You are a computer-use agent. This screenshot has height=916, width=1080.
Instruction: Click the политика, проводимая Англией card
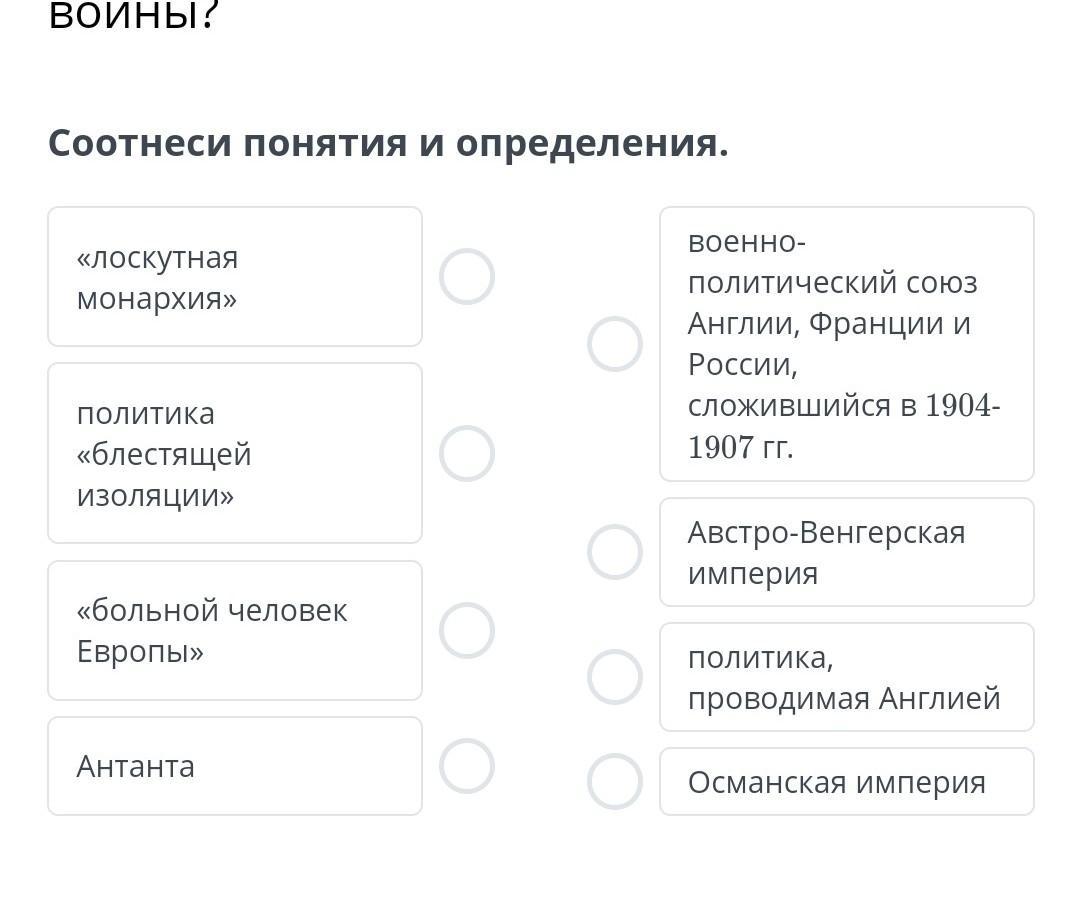click(x=846, y=677)
